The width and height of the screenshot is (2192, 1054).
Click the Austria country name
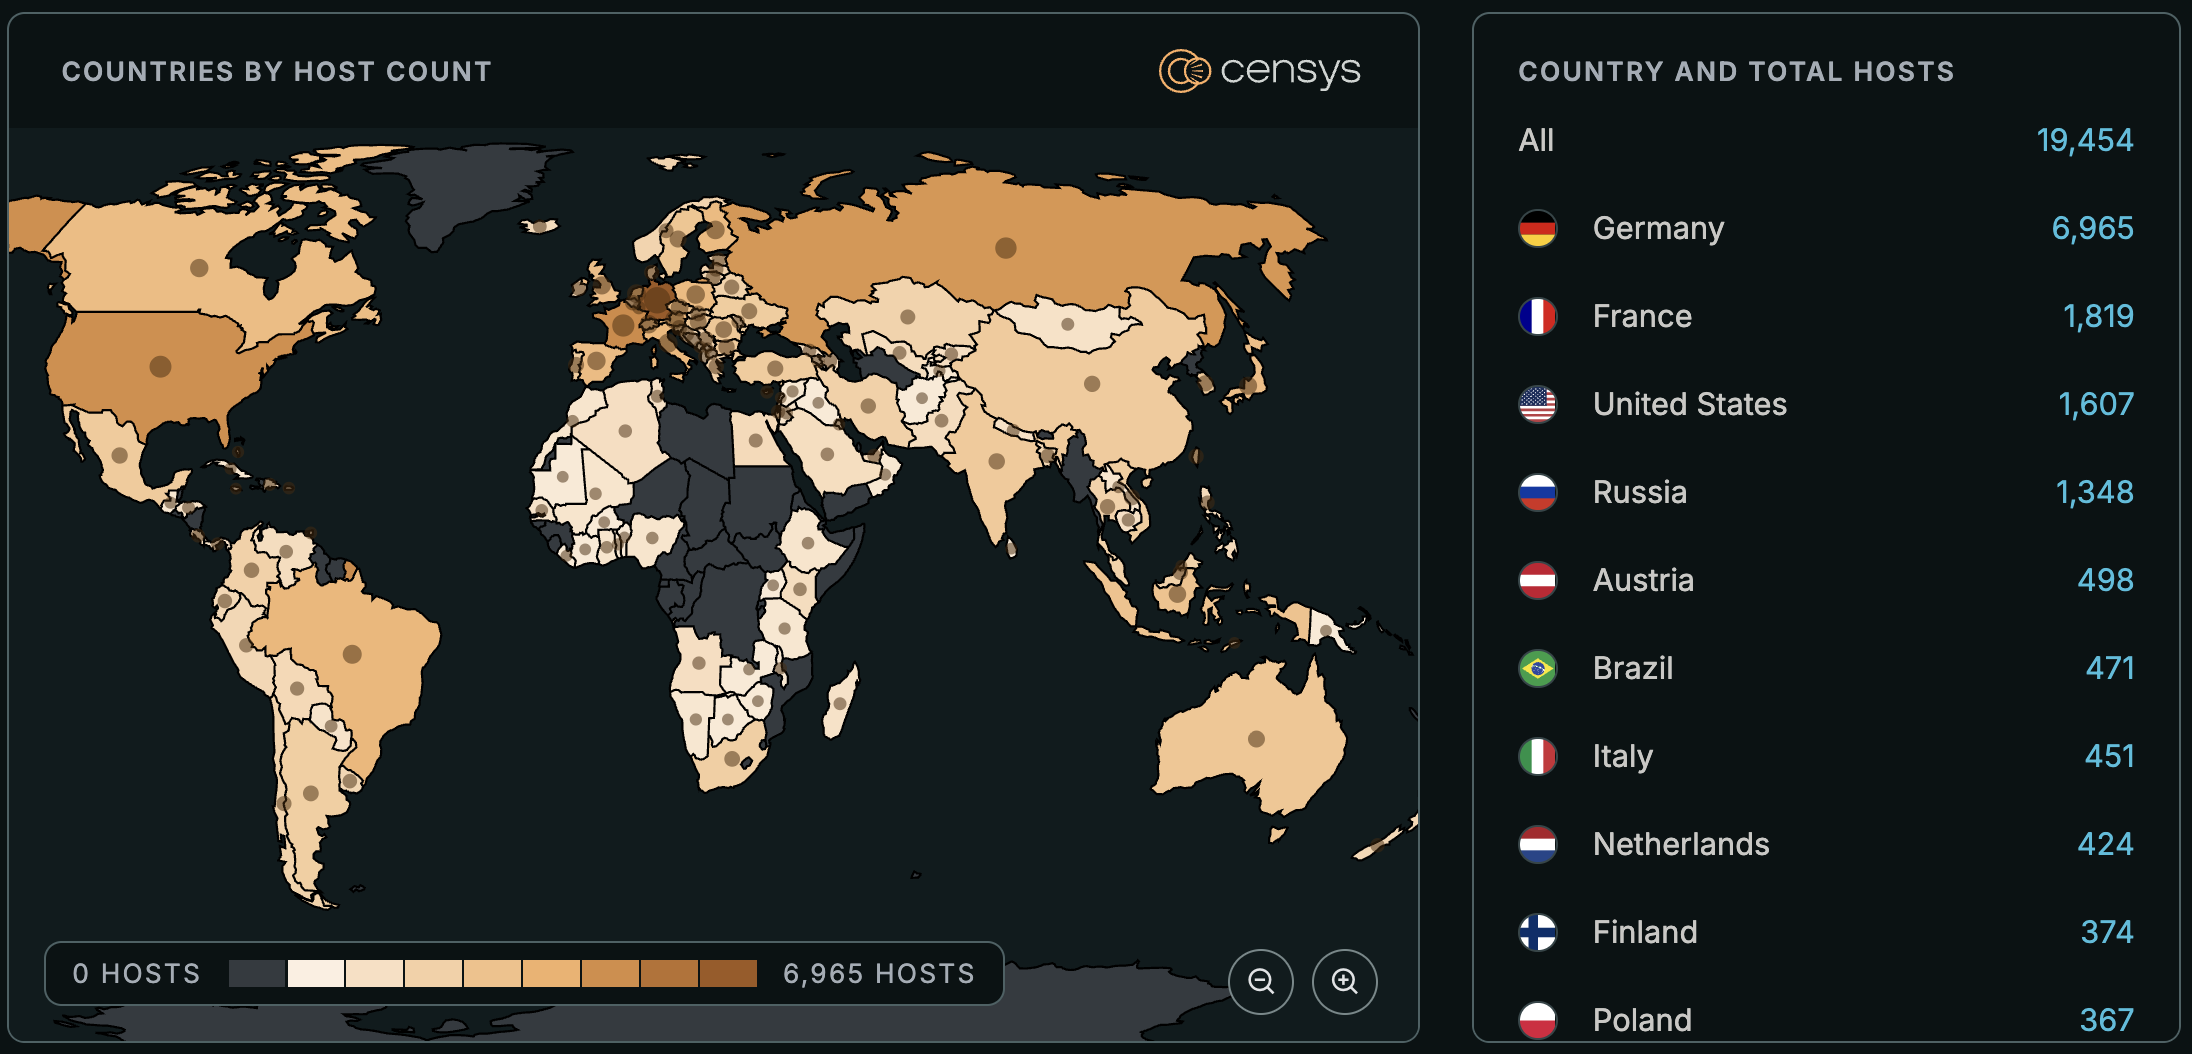1643,580
